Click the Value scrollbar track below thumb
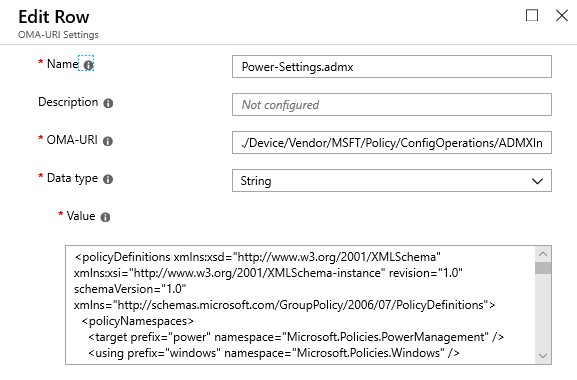The height and width of the screenshot is (380, 577). coord(543,311)
